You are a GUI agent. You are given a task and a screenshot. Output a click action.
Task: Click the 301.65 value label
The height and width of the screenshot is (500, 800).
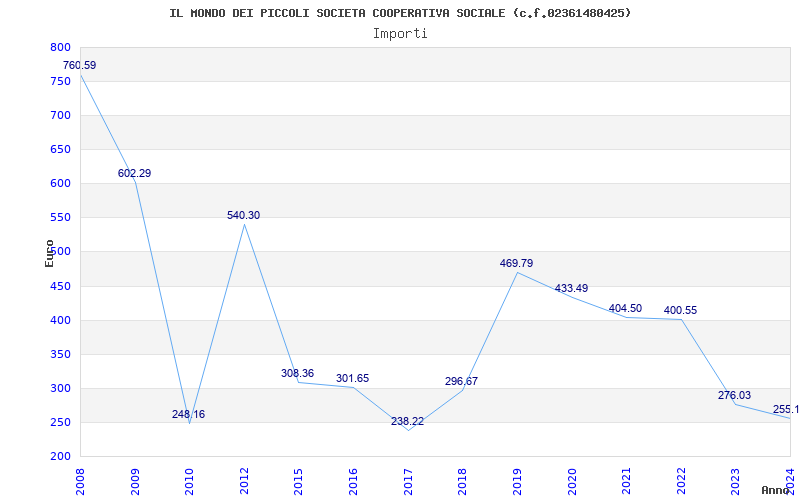coord(352,379)
